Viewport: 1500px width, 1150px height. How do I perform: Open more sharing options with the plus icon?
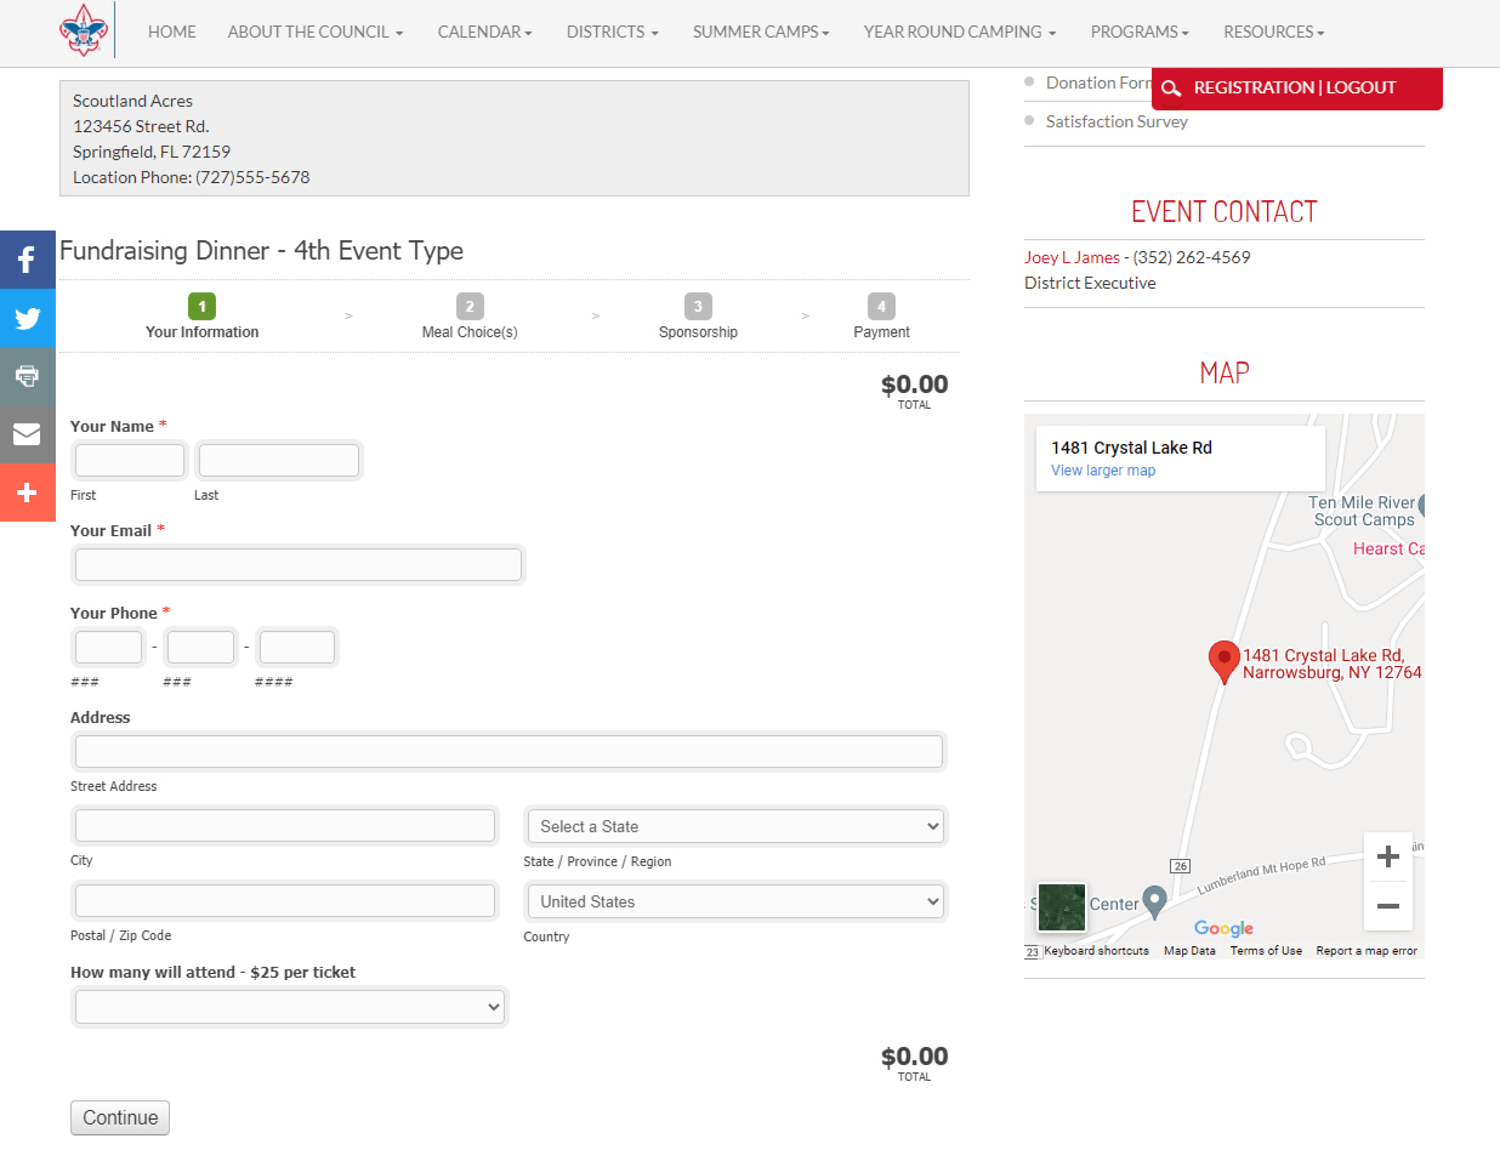tap(27, 492)
